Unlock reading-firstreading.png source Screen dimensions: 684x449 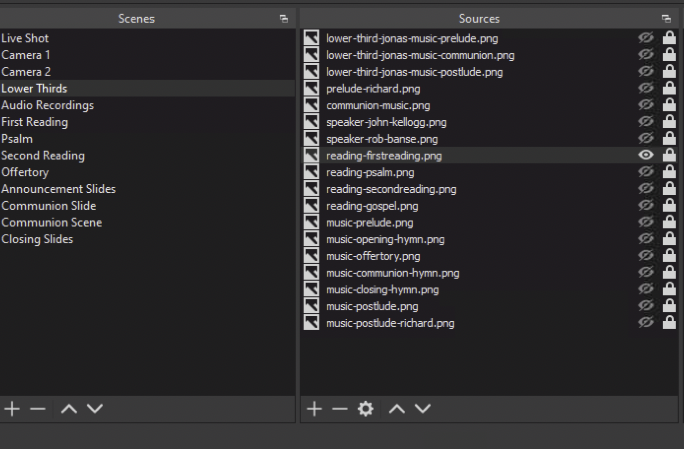[x=669, y=155]
